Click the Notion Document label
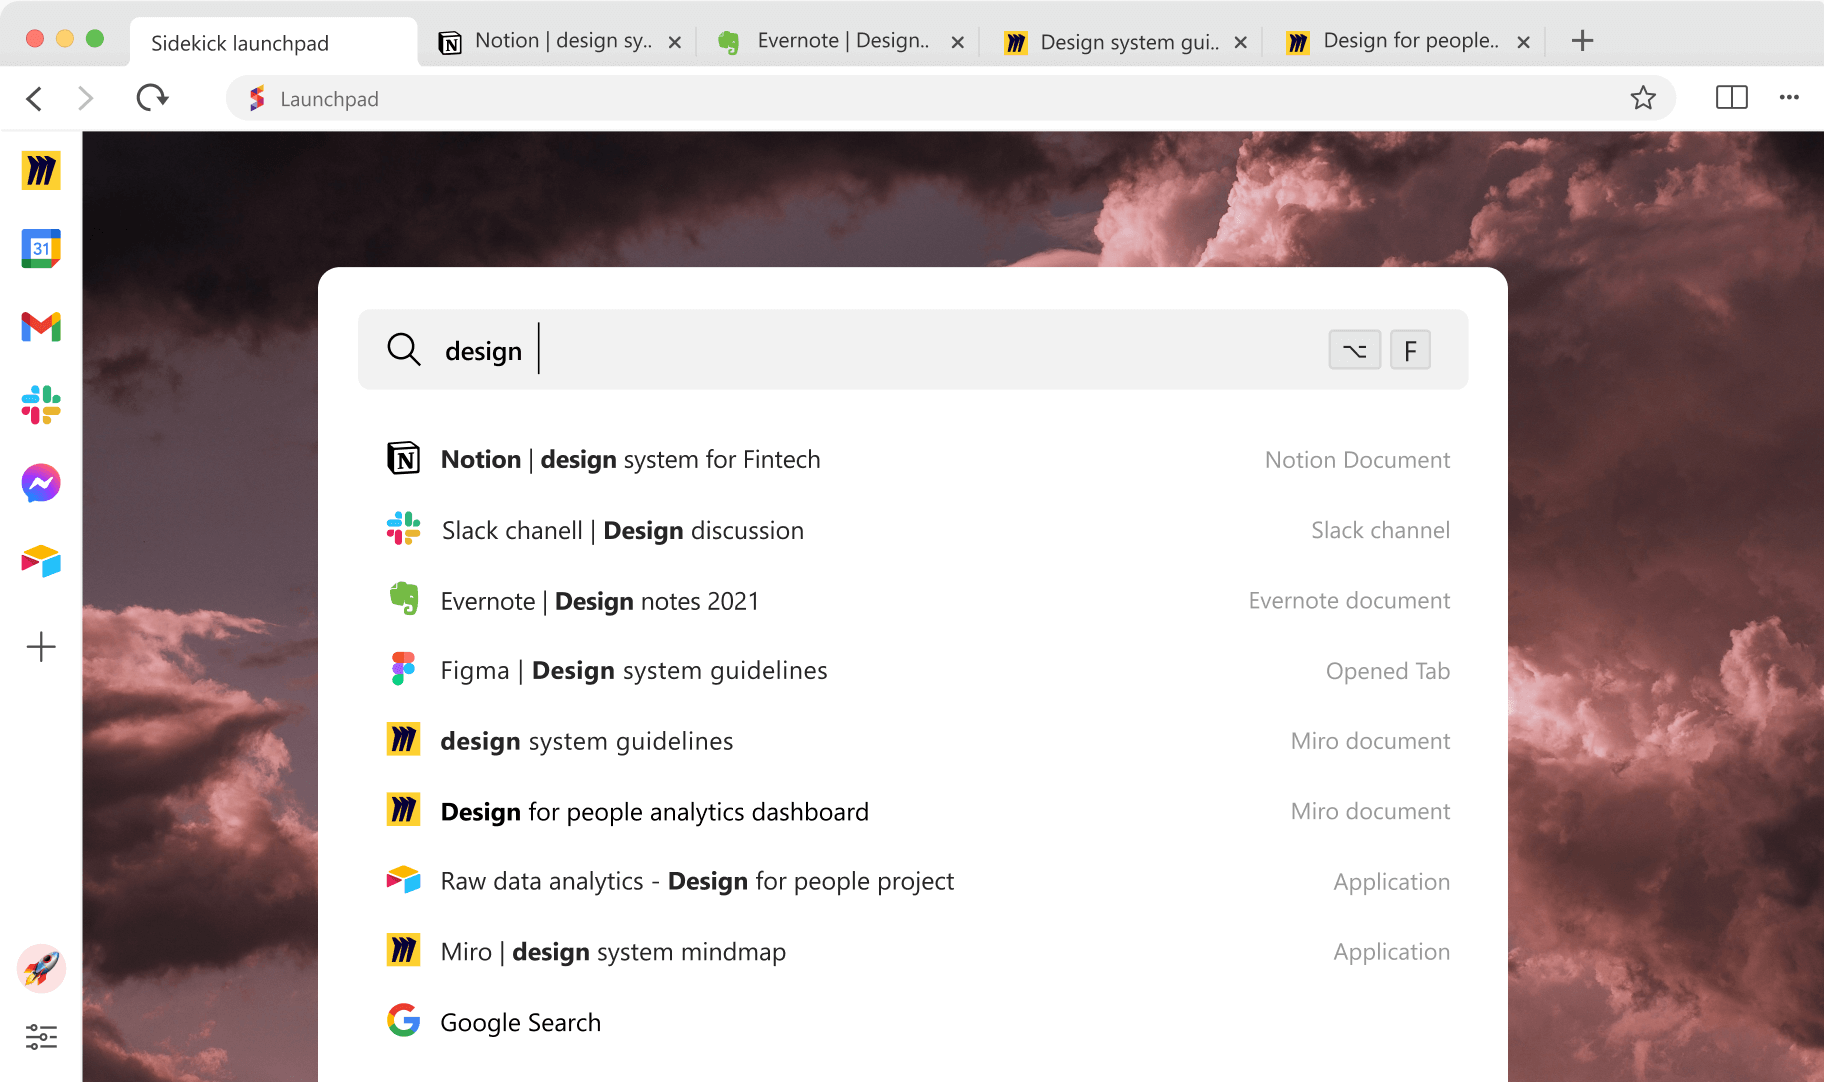 1357,460
